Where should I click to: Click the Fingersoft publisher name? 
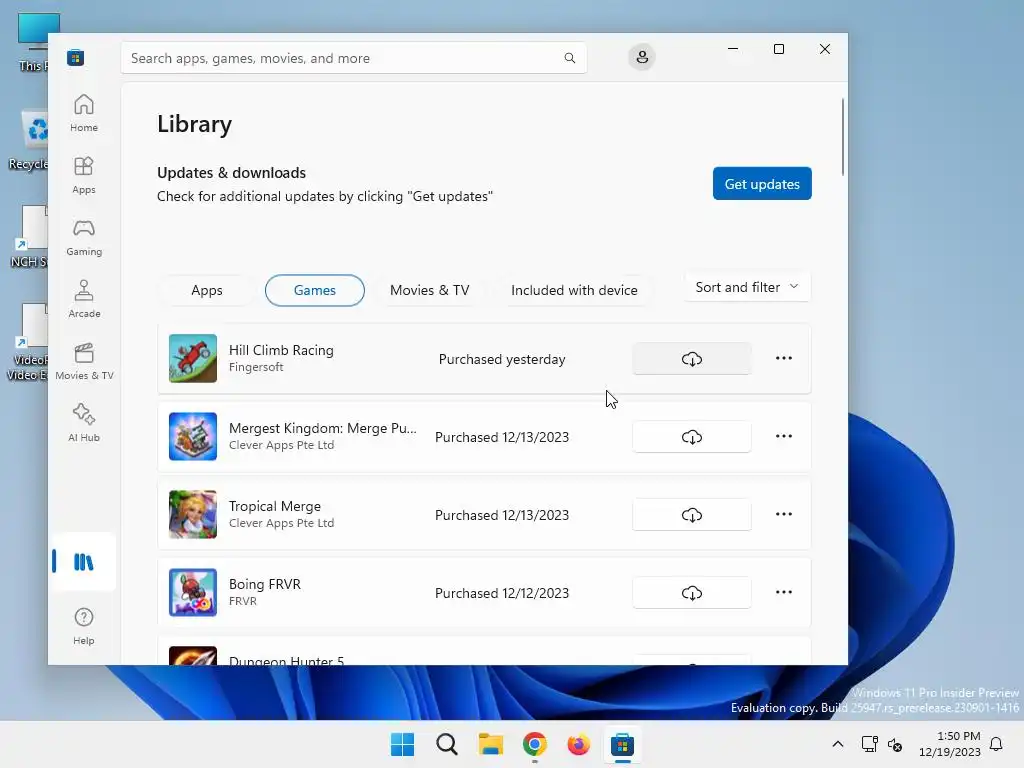(x=256, y=367)
